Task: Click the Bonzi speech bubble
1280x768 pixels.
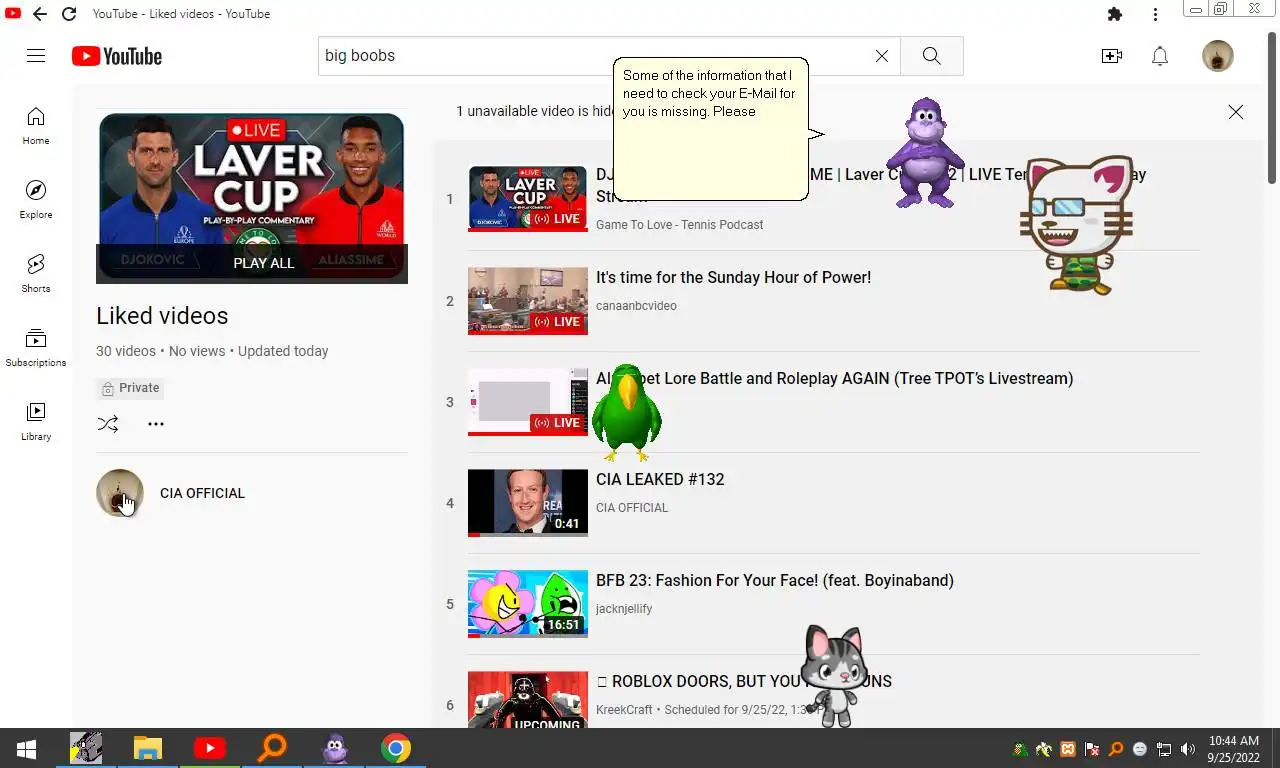Action: click(710, 128)
